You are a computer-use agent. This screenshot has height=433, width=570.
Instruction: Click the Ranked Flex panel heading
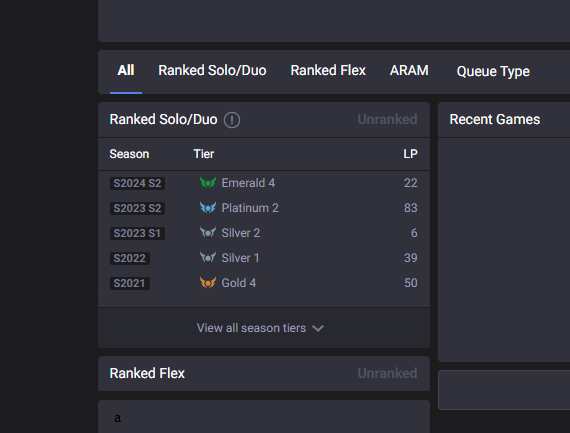point(147,373)
